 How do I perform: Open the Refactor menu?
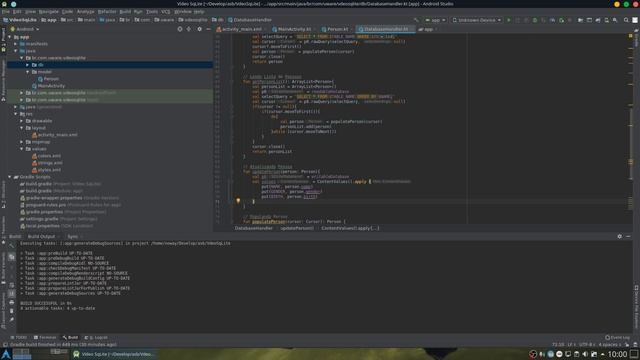click(x=107, y=12)
